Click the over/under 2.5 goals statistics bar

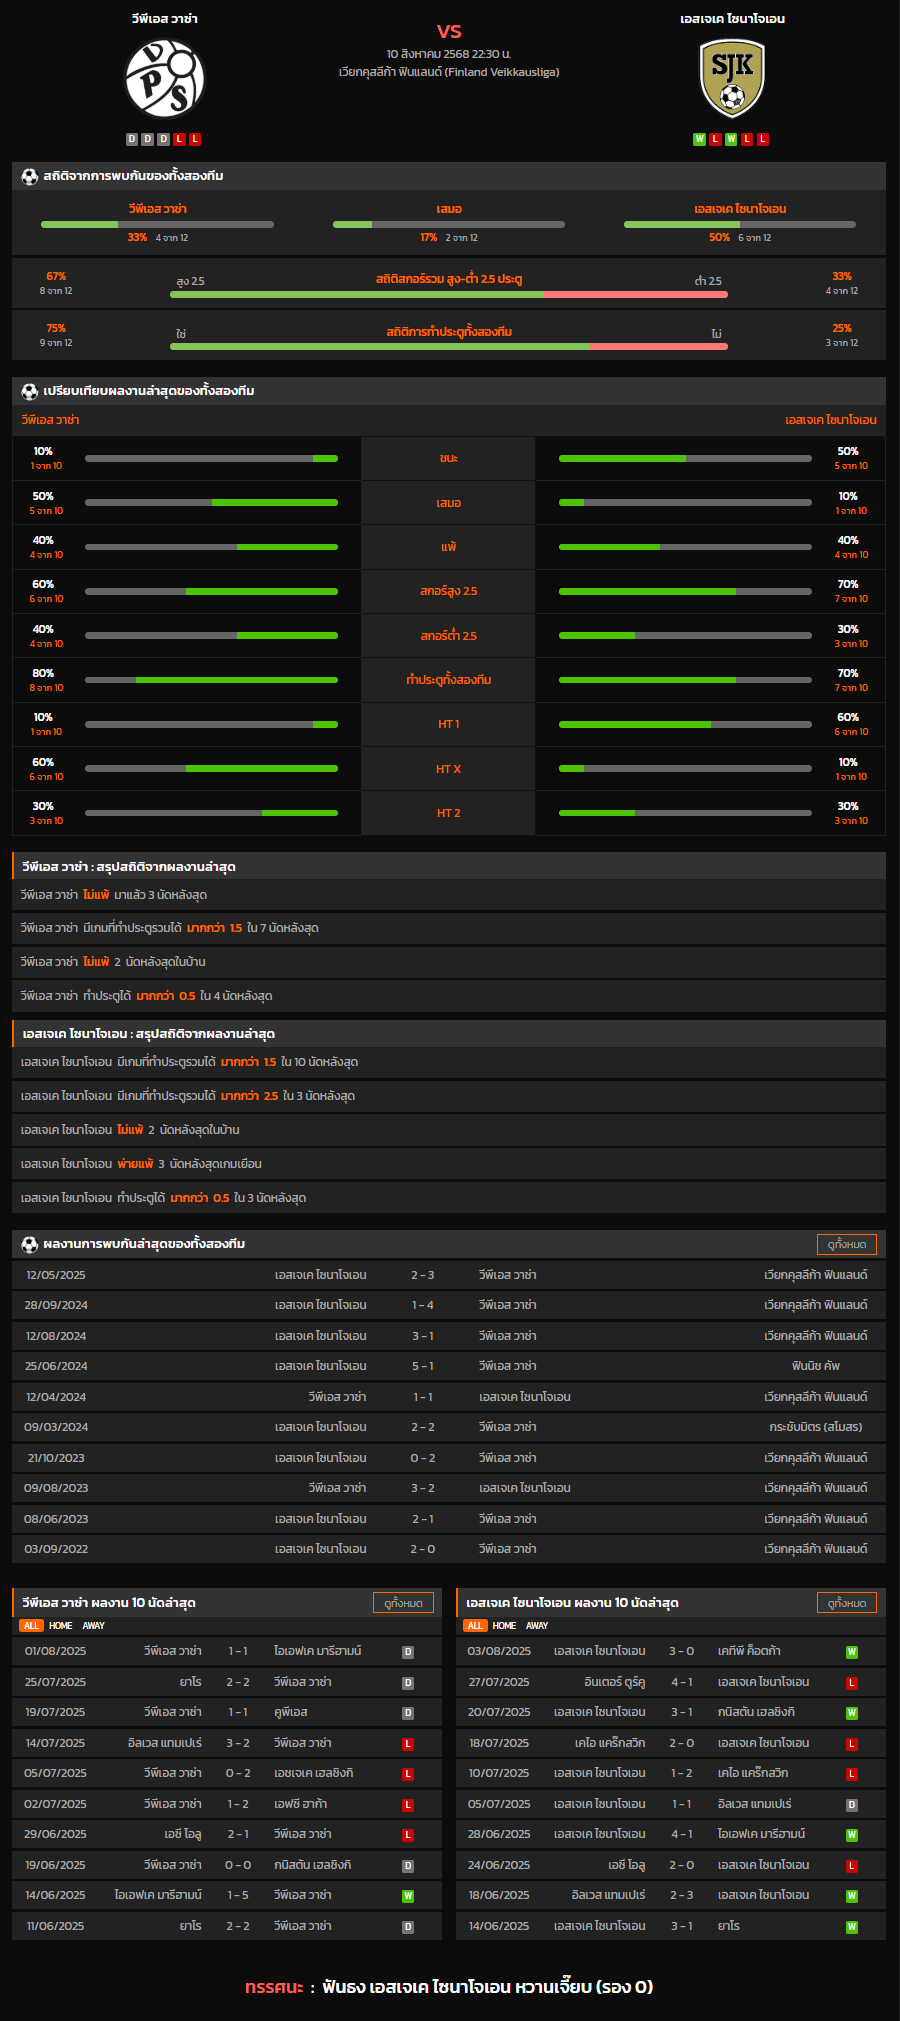tap(449, 295)
